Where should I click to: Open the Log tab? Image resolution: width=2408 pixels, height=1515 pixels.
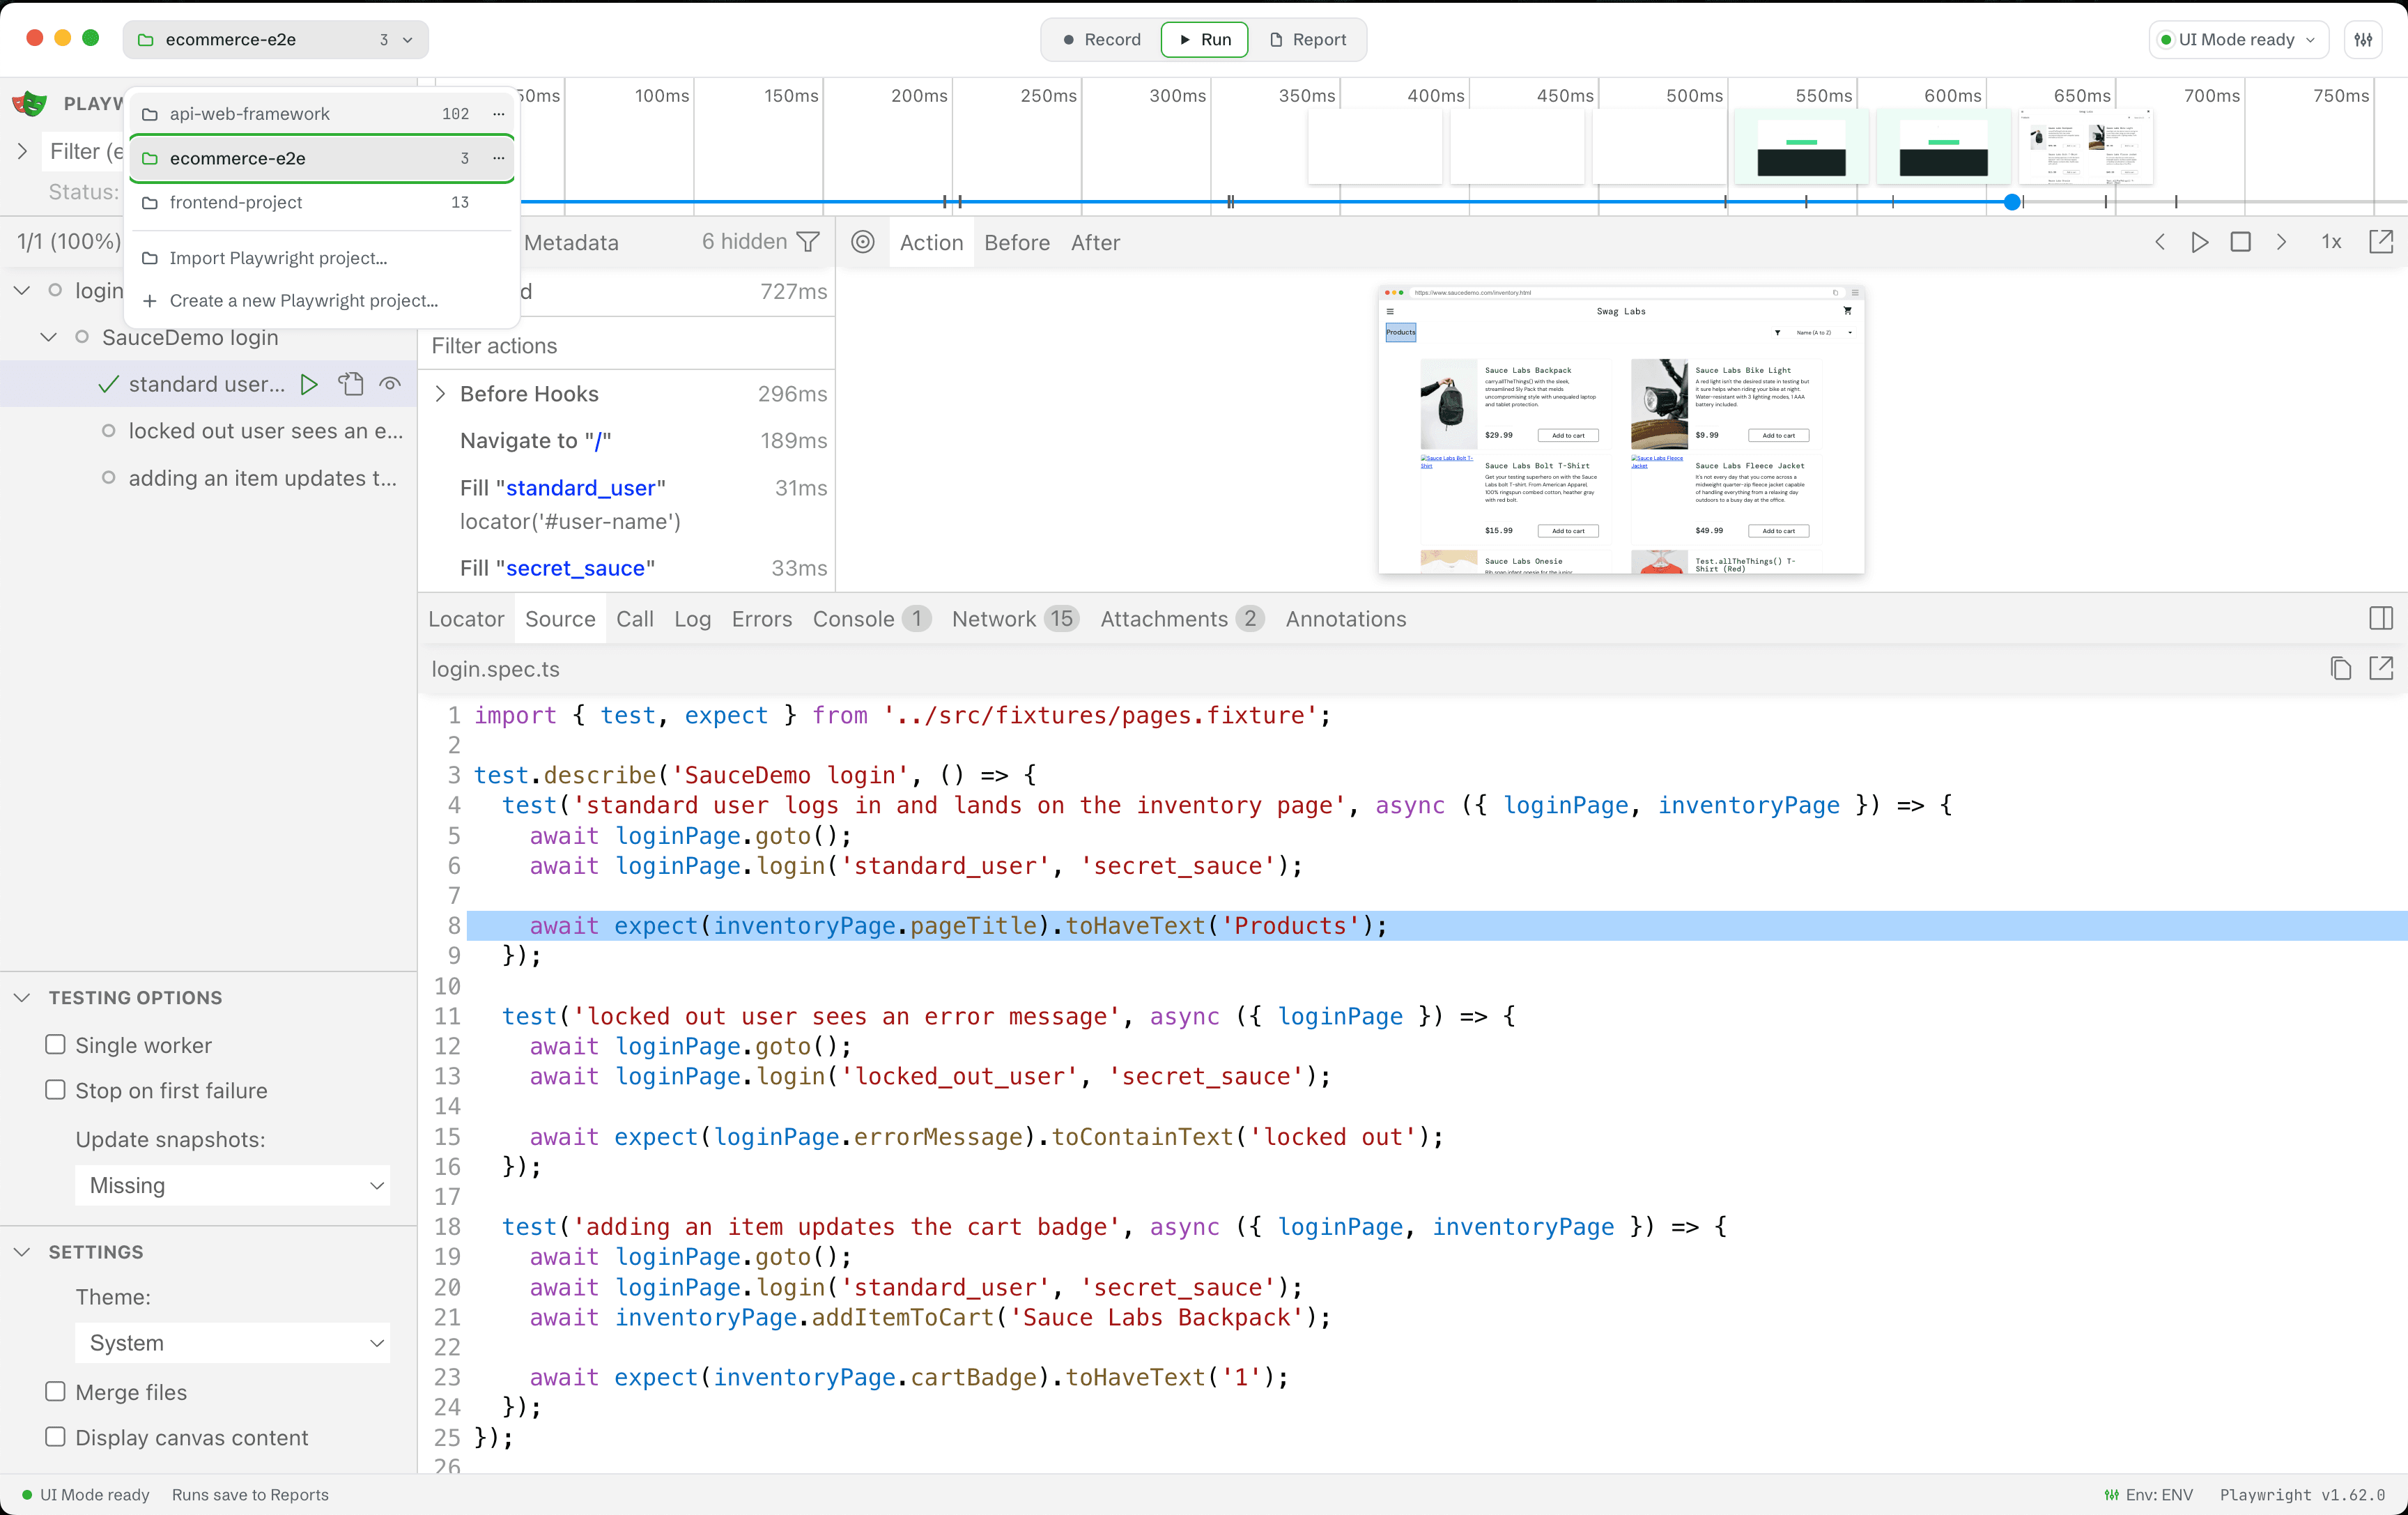692,619
